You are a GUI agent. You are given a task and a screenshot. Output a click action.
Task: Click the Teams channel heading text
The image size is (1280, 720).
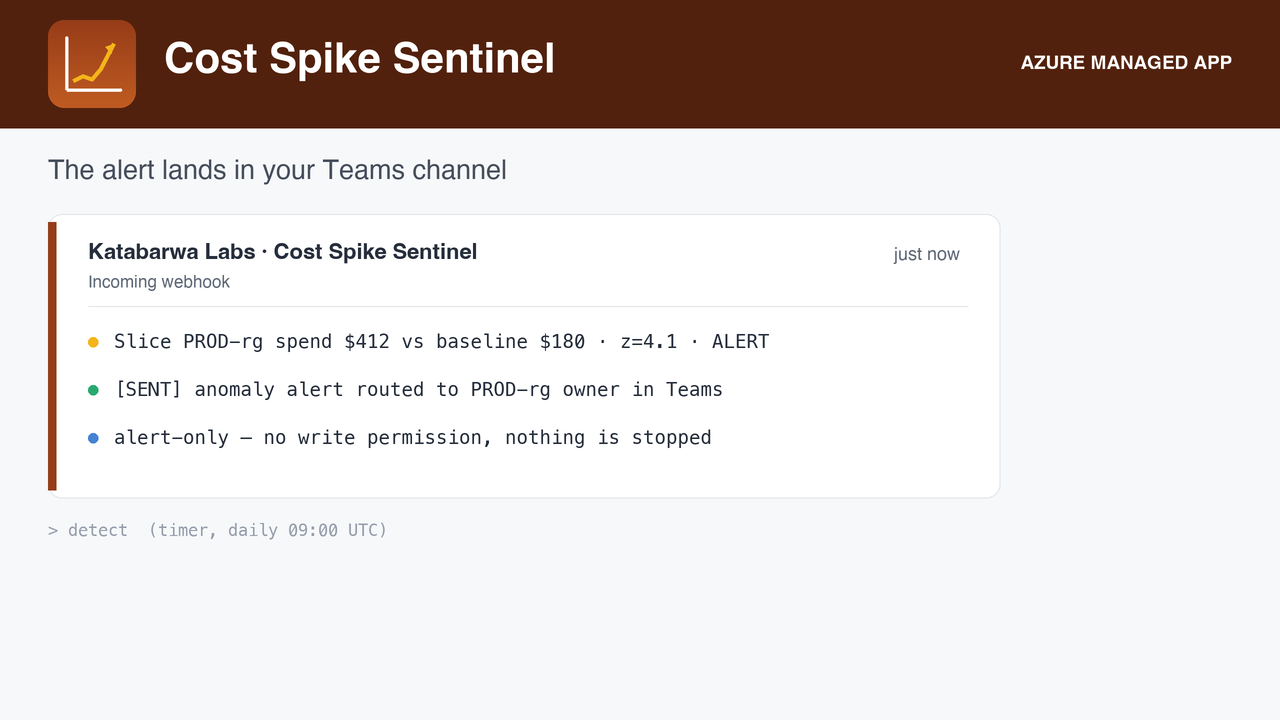pyautogui.click(x=277, y=170)
